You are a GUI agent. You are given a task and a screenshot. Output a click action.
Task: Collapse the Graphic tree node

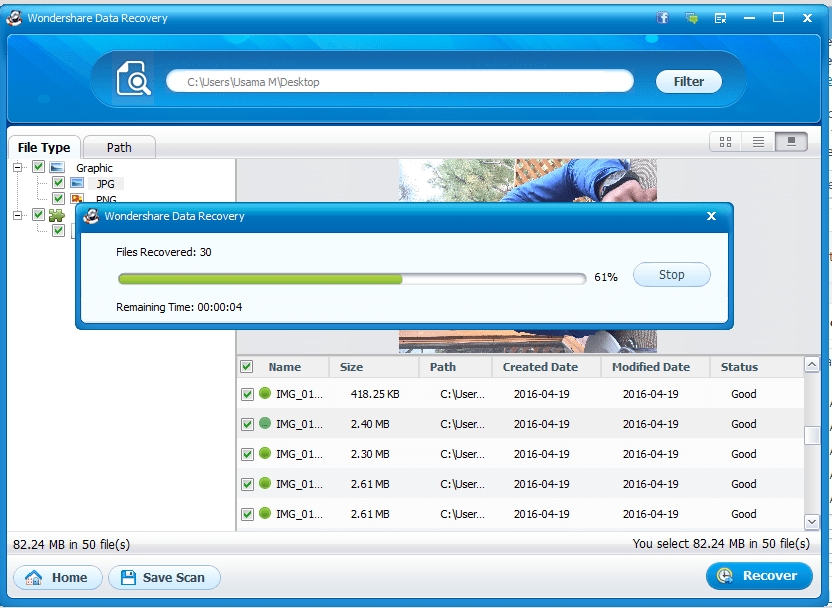[18, 167]
